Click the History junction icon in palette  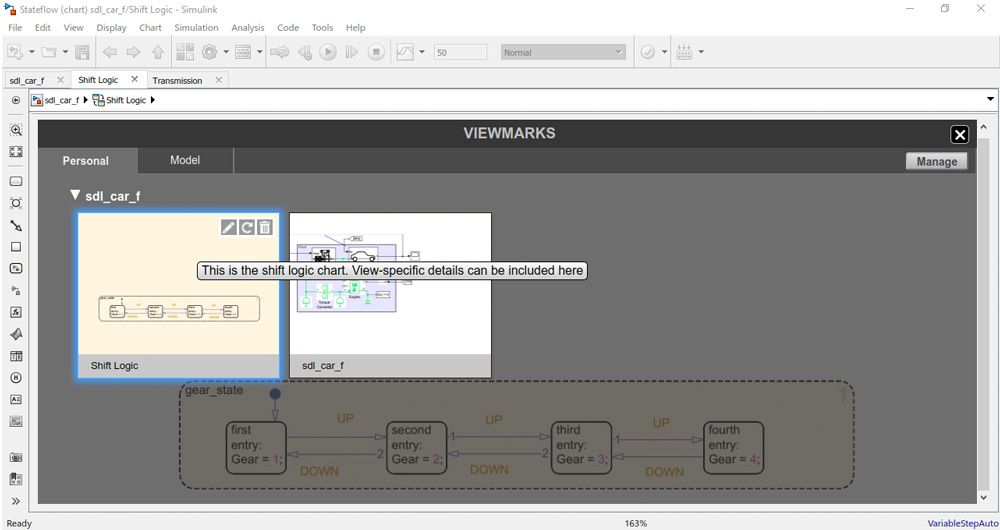pyautogui.click(x=16, y=377)
